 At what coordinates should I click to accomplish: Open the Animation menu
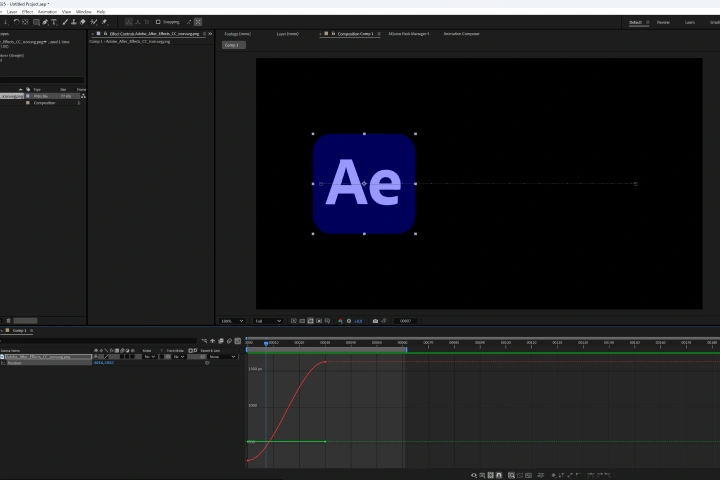47,11
